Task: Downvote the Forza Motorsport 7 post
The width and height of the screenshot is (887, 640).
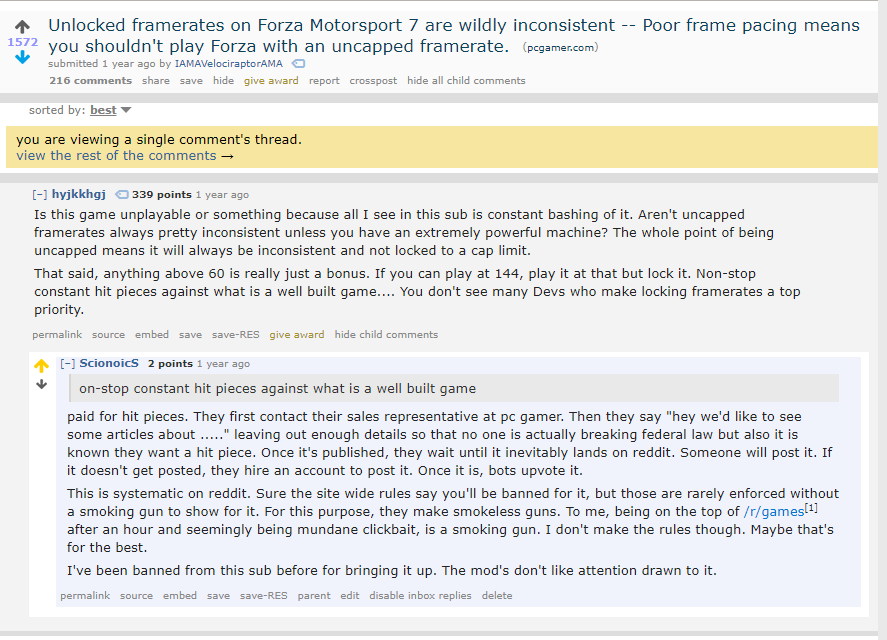Action: (22, 58)
